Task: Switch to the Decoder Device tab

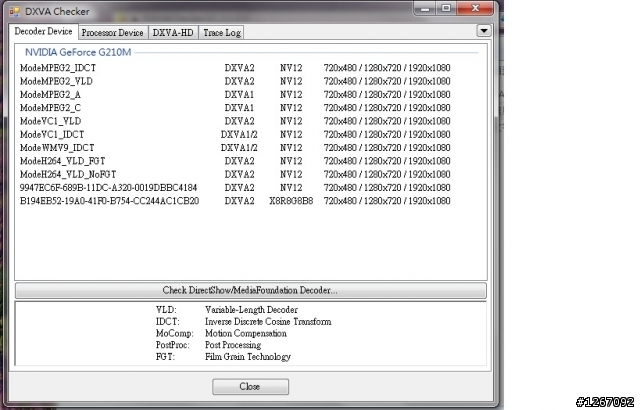Action: 43,31
